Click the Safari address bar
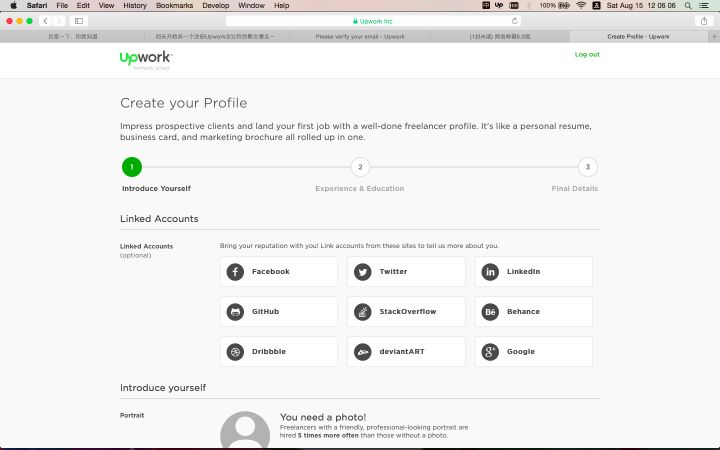Image resolution: width=720 pixels, height=450 pixels. pyautogui.click(x=373, y=21)
